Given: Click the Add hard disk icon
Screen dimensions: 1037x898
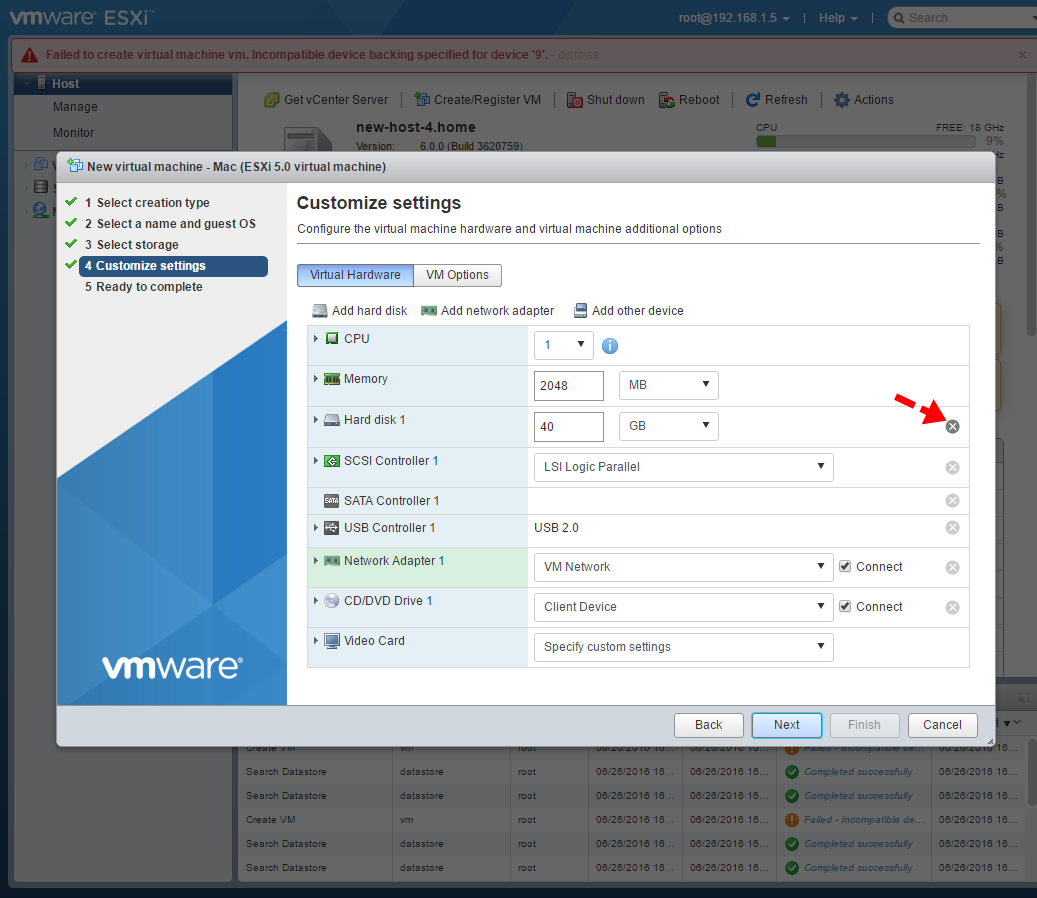Looking at the screenshot, I should (320, 311).
